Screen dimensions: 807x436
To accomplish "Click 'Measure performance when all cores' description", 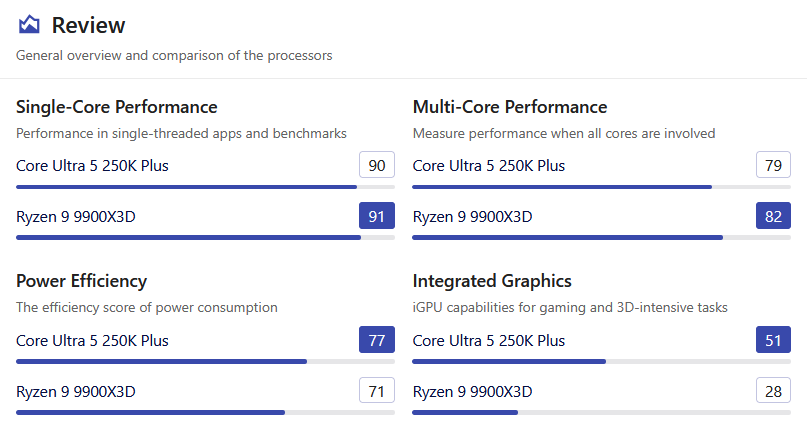I will pyautogui.click(x=564, y=134).
